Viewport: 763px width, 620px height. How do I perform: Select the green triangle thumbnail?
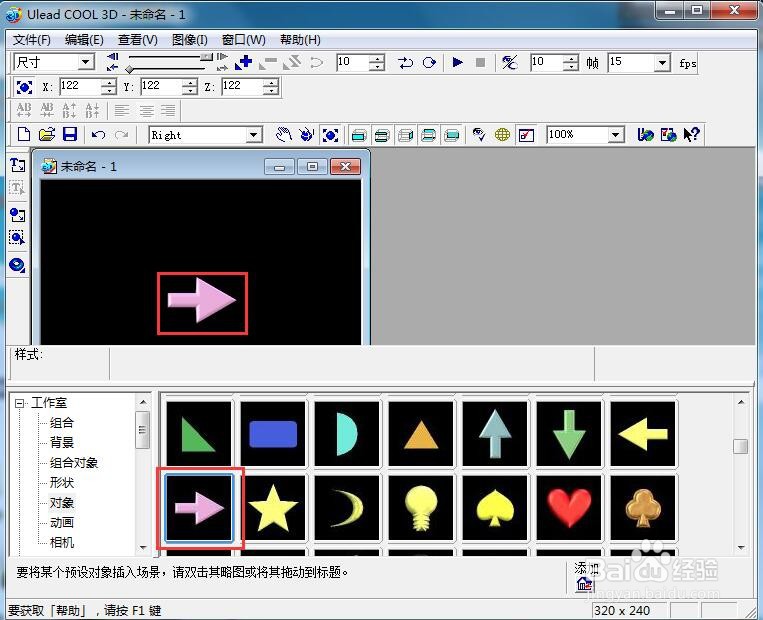pyautogui.click(x=199, y=434)
